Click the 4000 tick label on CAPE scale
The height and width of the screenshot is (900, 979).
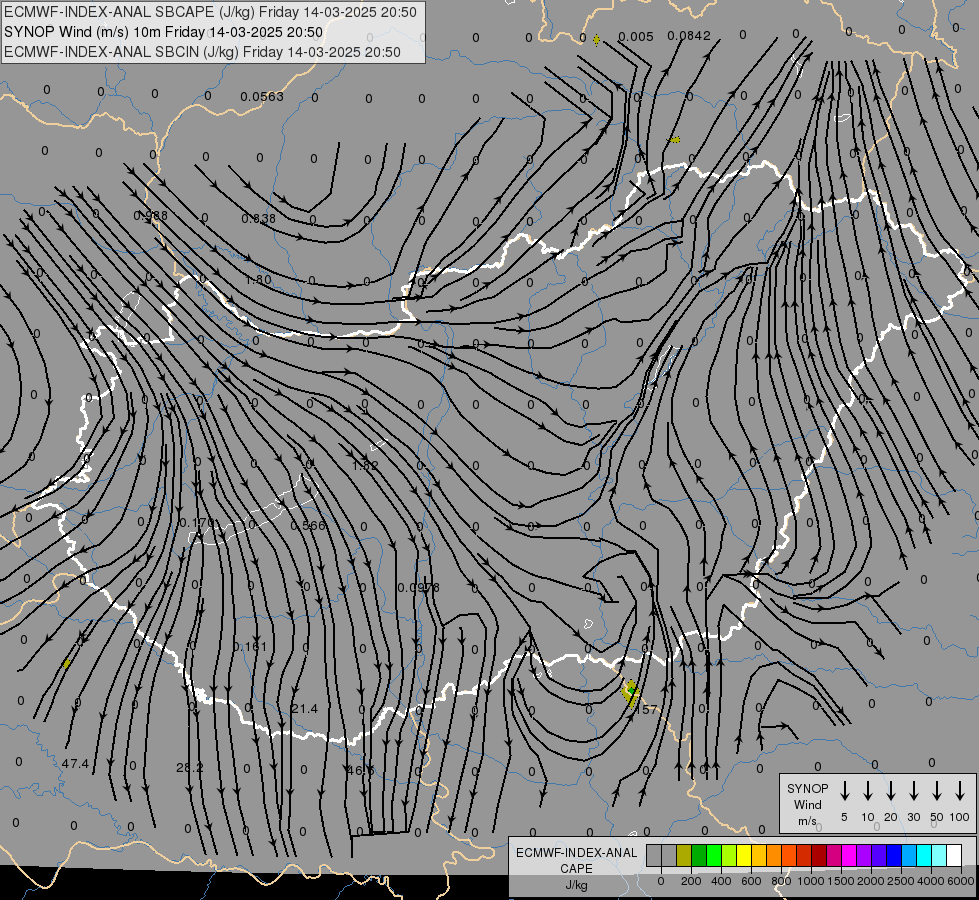[930, 881]
